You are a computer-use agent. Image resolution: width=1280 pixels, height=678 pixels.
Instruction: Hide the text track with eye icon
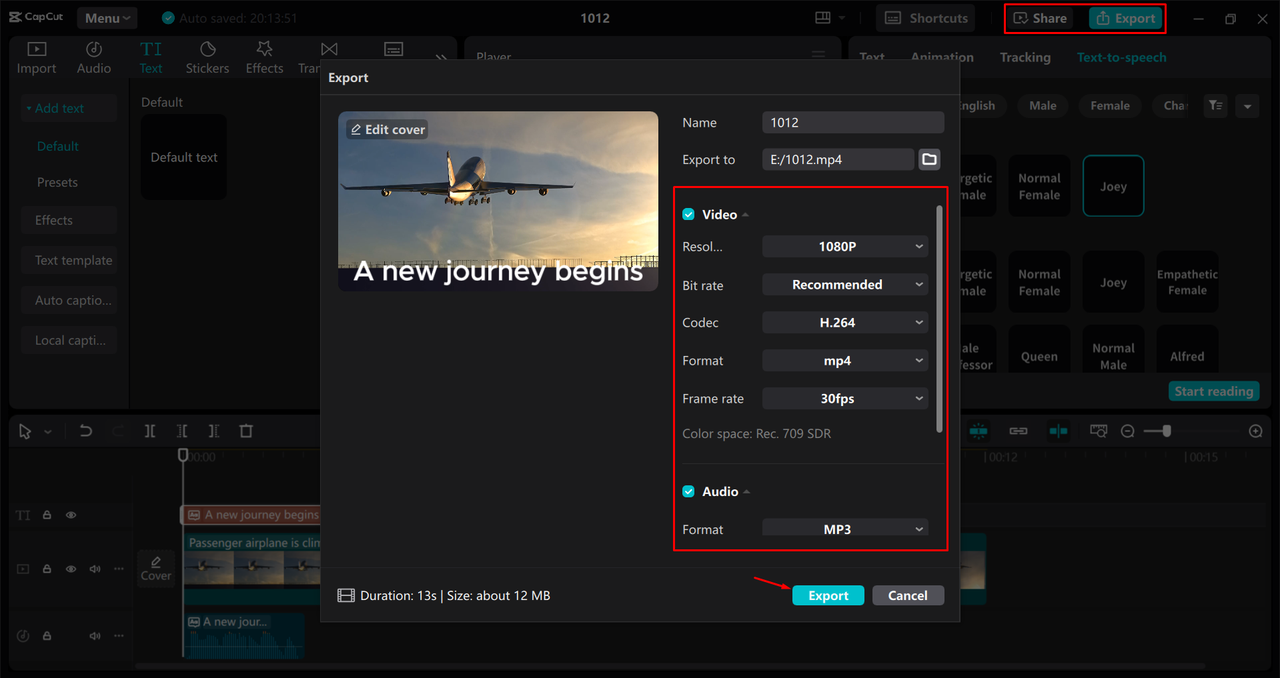point(71,515)
